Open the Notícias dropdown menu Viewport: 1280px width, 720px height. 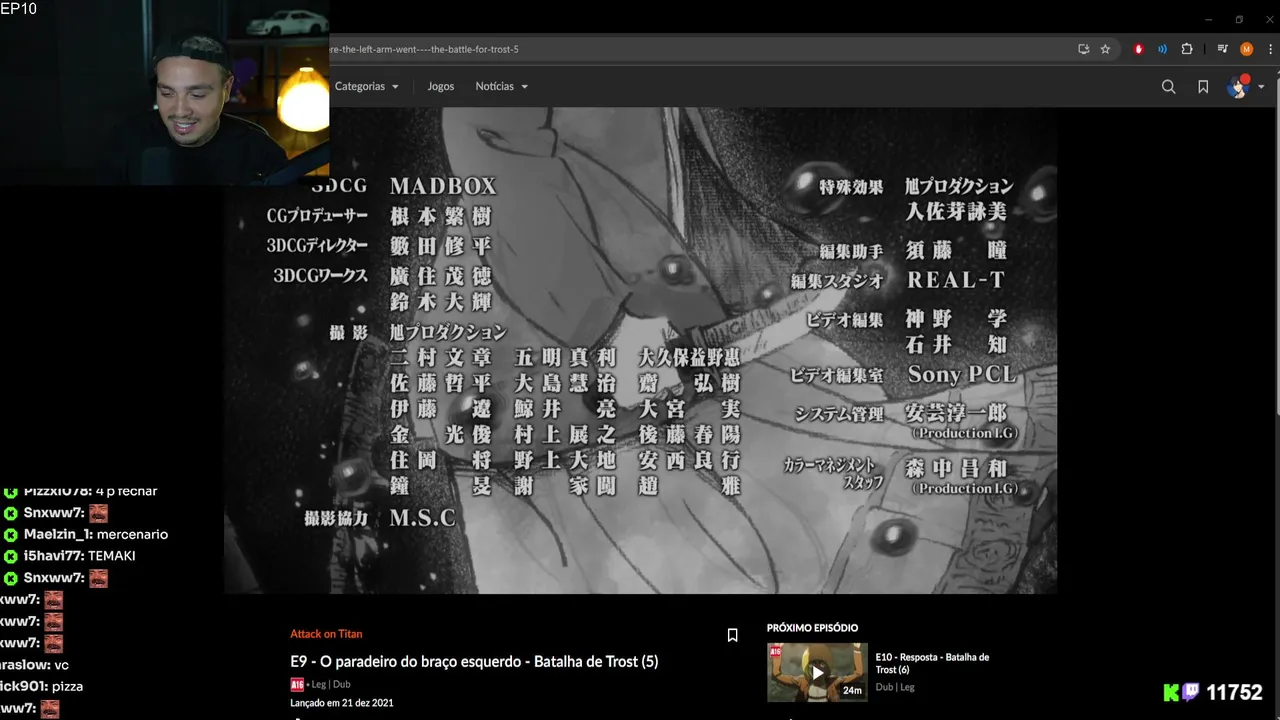501,86
